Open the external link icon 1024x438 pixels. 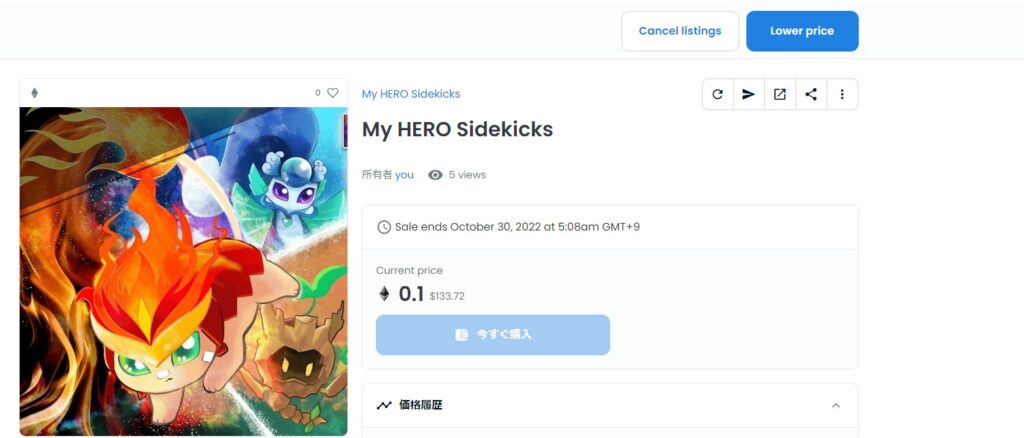780,95
